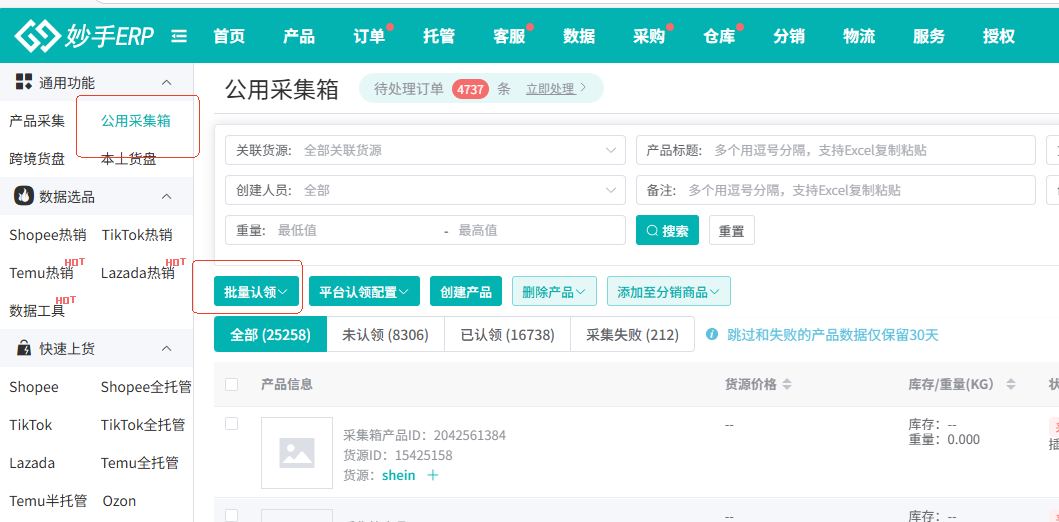Viewport: 1059px width, 522px height.
Task: Open 跨境货盘 in the sidebar
Action: tap(37, 159)
